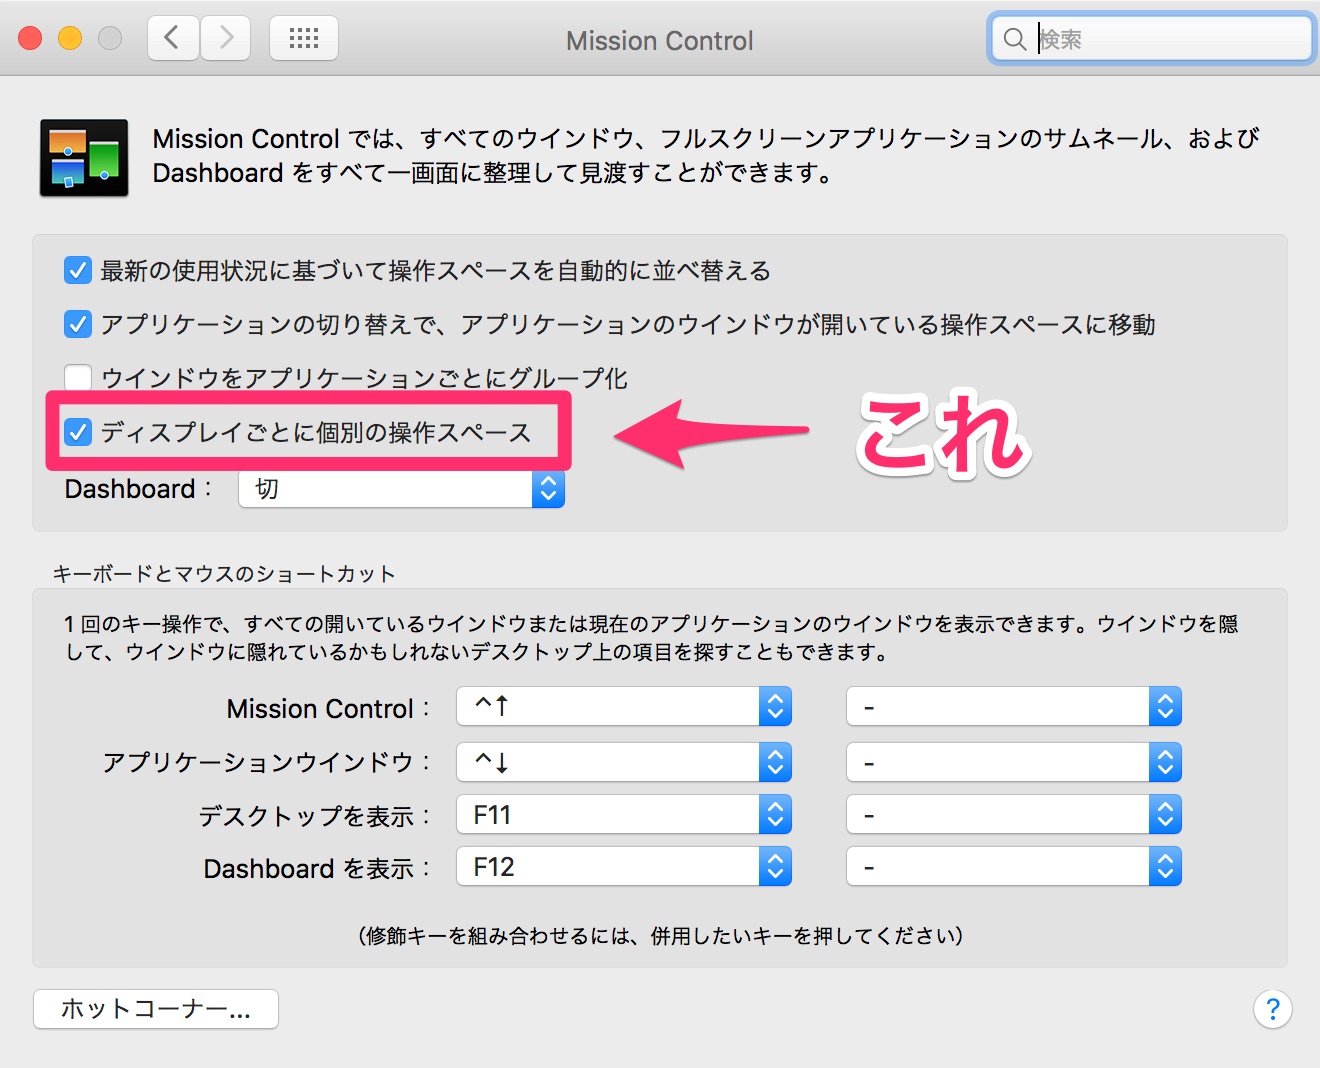Click the back navigation arrow button
1320x1068 pixels.
point(173,39)
